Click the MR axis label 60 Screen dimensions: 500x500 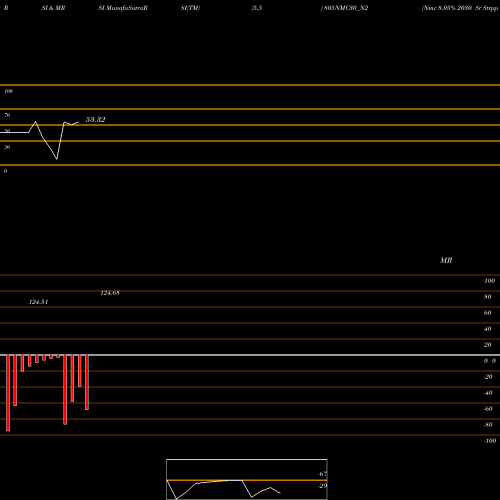coord(488,313)
